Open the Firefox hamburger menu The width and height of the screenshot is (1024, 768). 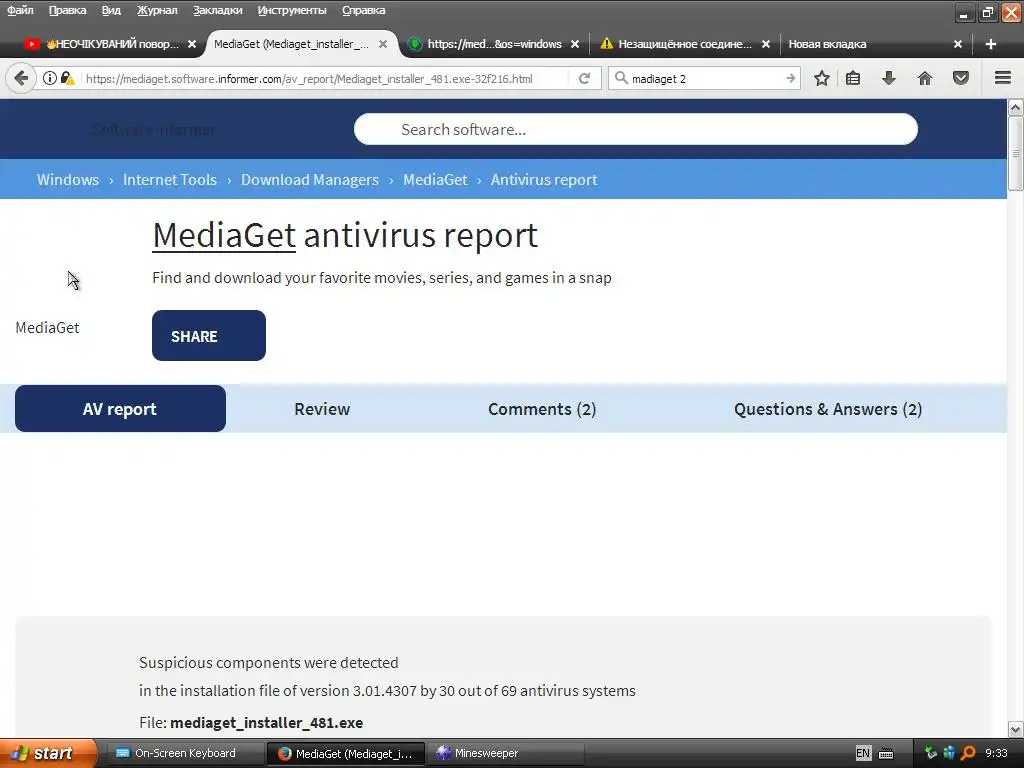pos(1003,78)
